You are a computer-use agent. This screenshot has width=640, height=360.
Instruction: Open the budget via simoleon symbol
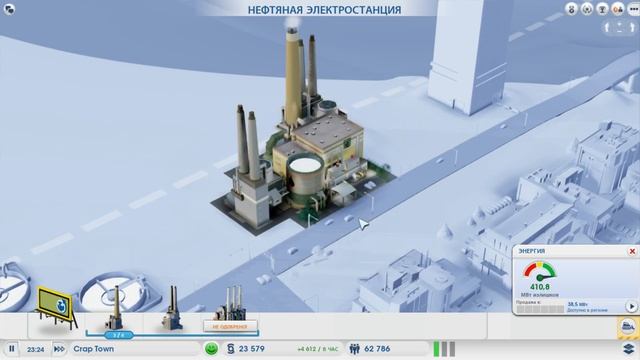[x=231, y=349]
